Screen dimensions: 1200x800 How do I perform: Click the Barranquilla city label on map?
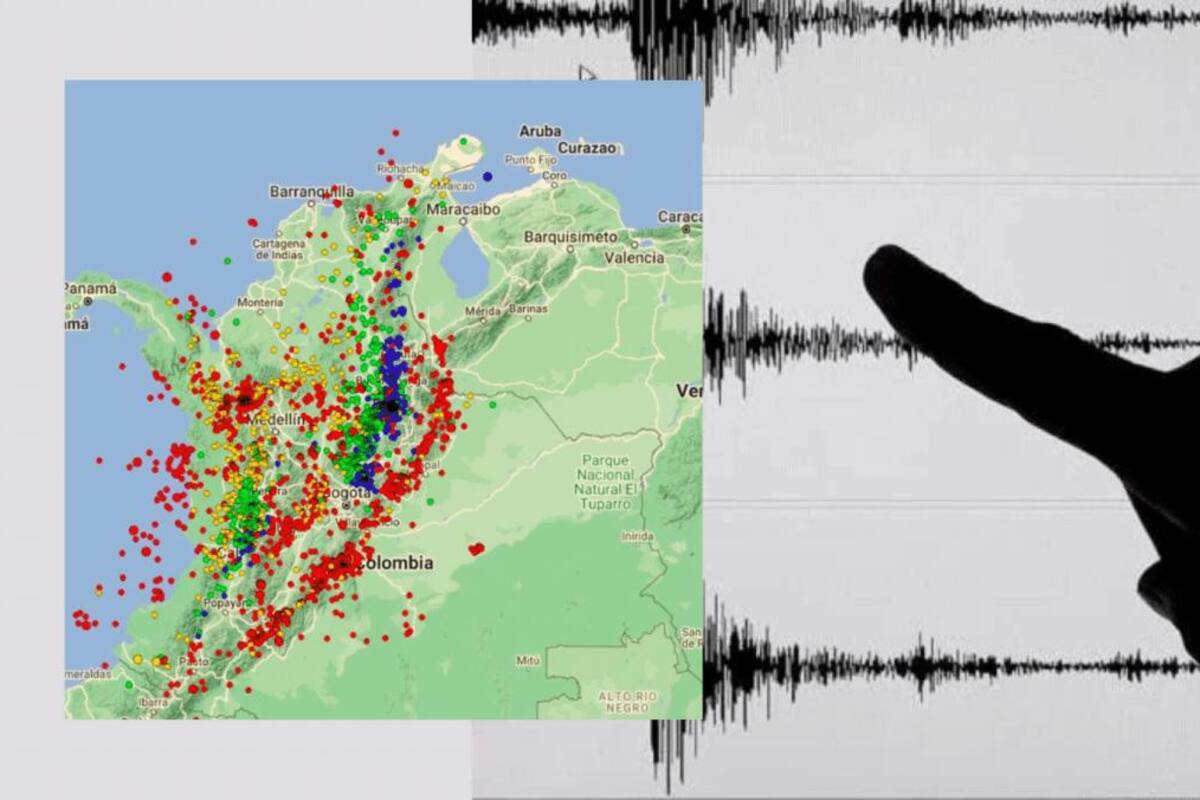click(x=312, y=191)
